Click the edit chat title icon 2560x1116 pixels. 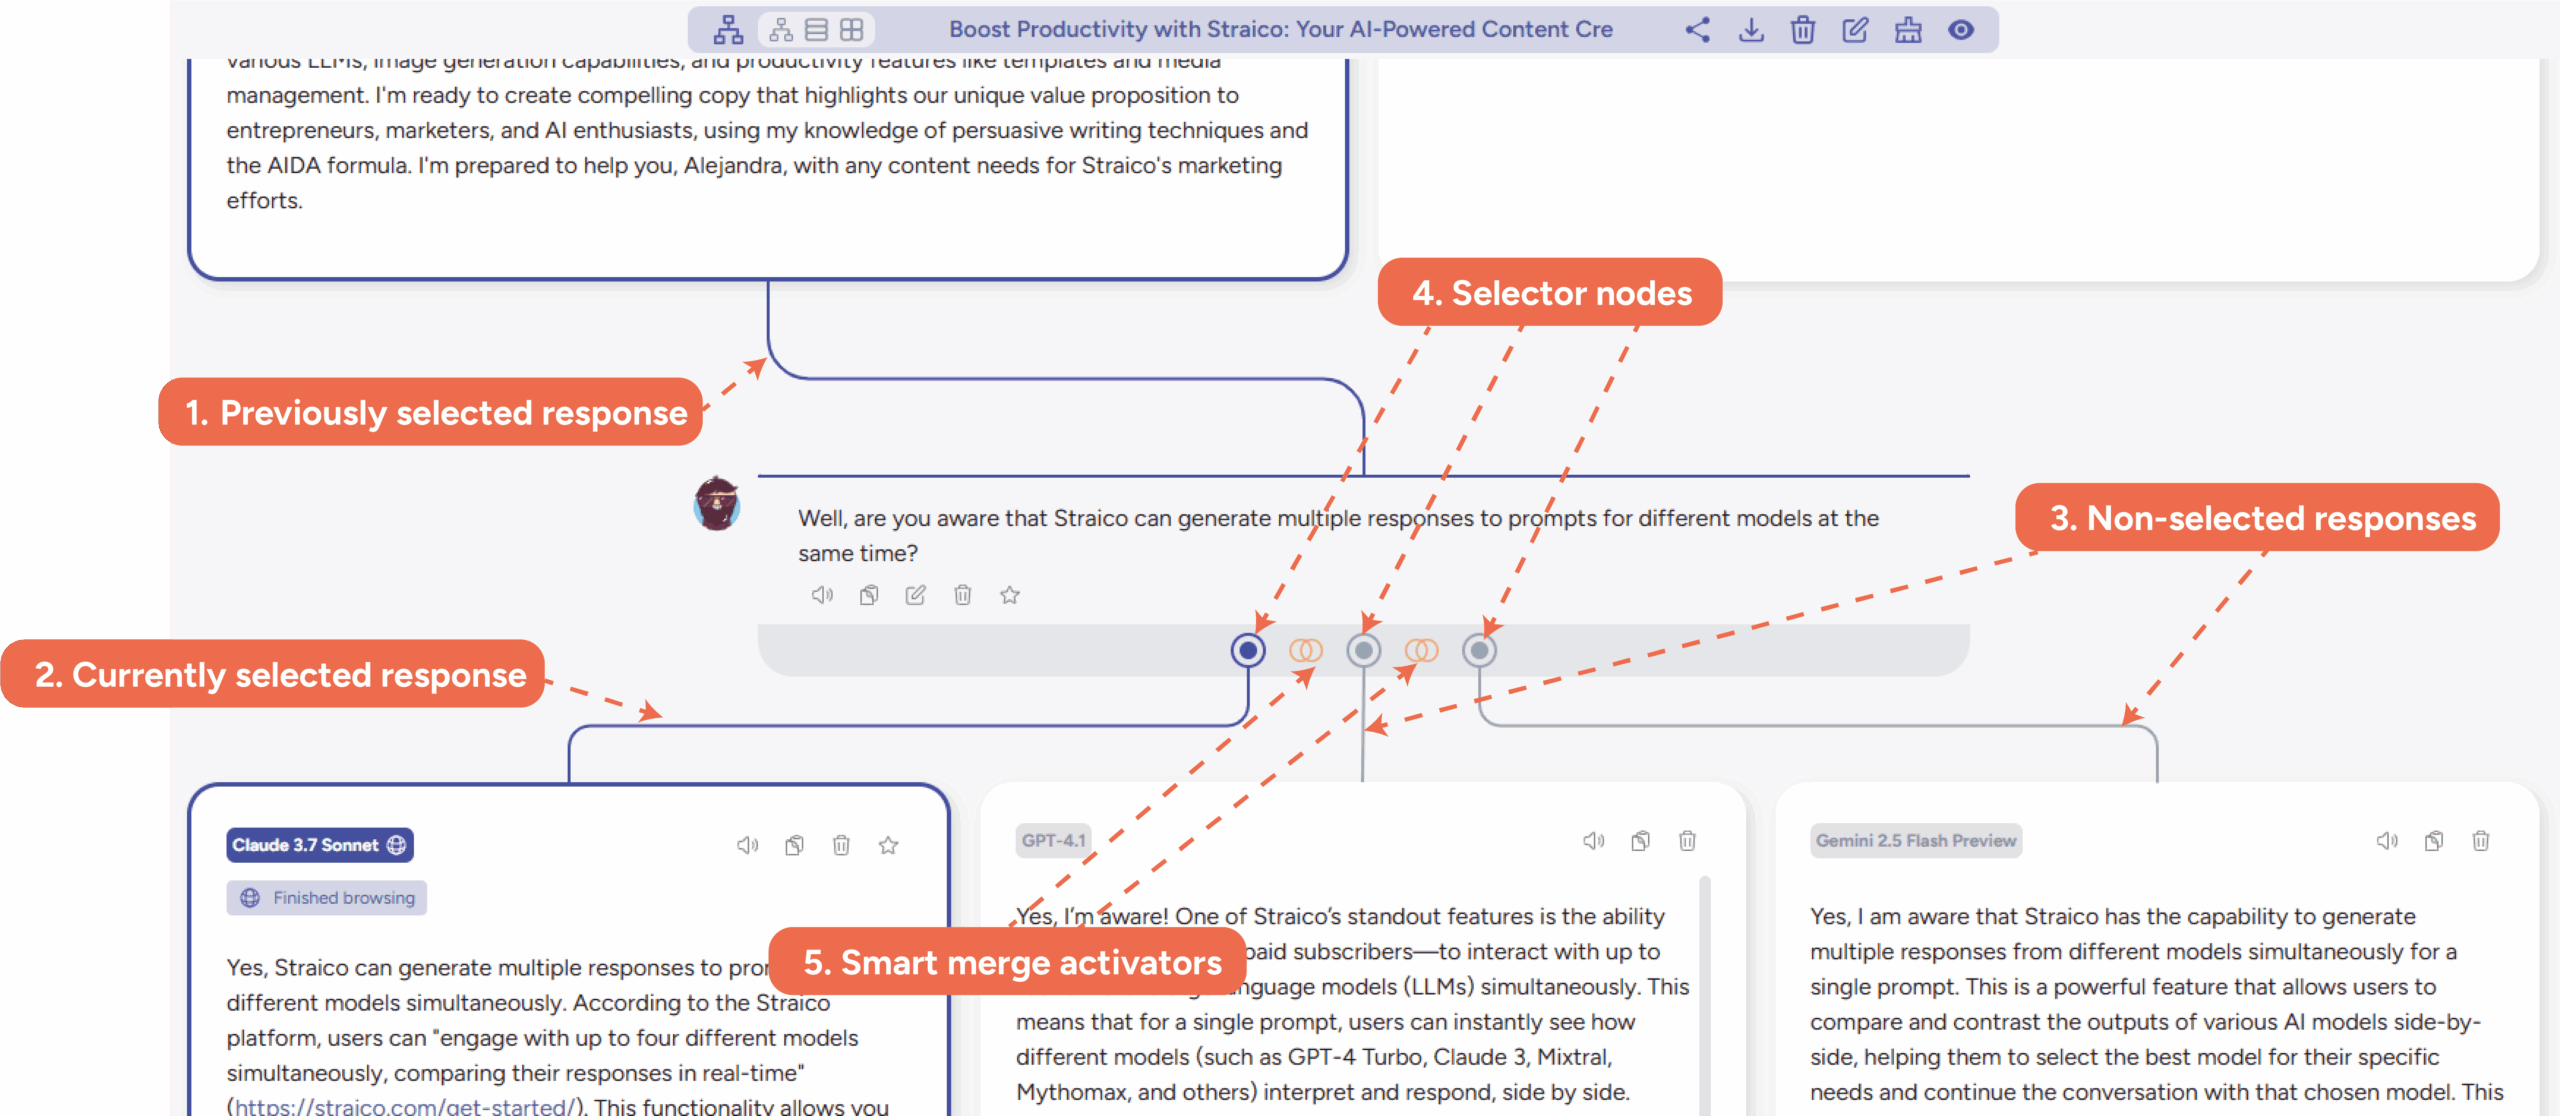(x=1855, y=30)
